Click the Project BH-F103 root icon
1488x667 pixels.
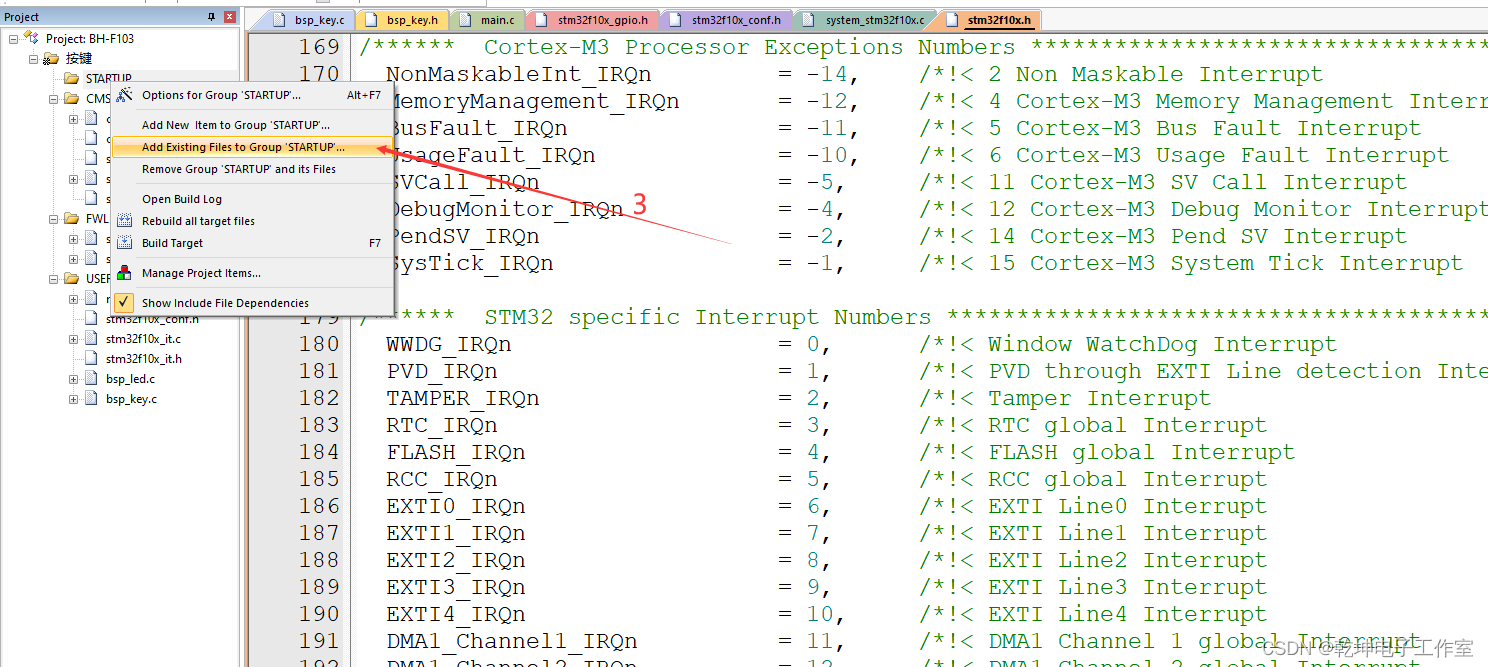31,38
